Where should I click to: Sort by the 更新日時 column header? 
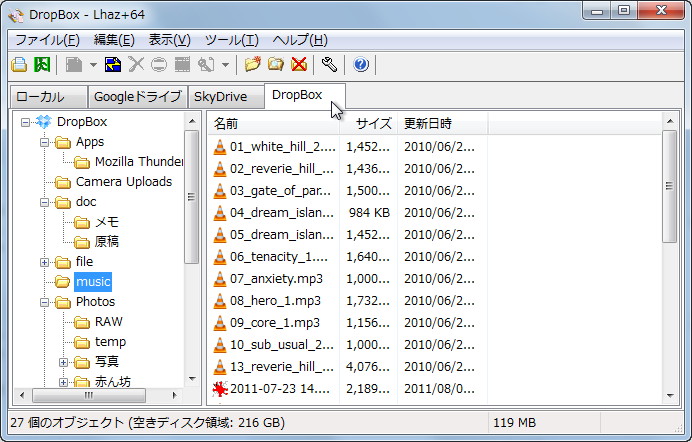442,124
